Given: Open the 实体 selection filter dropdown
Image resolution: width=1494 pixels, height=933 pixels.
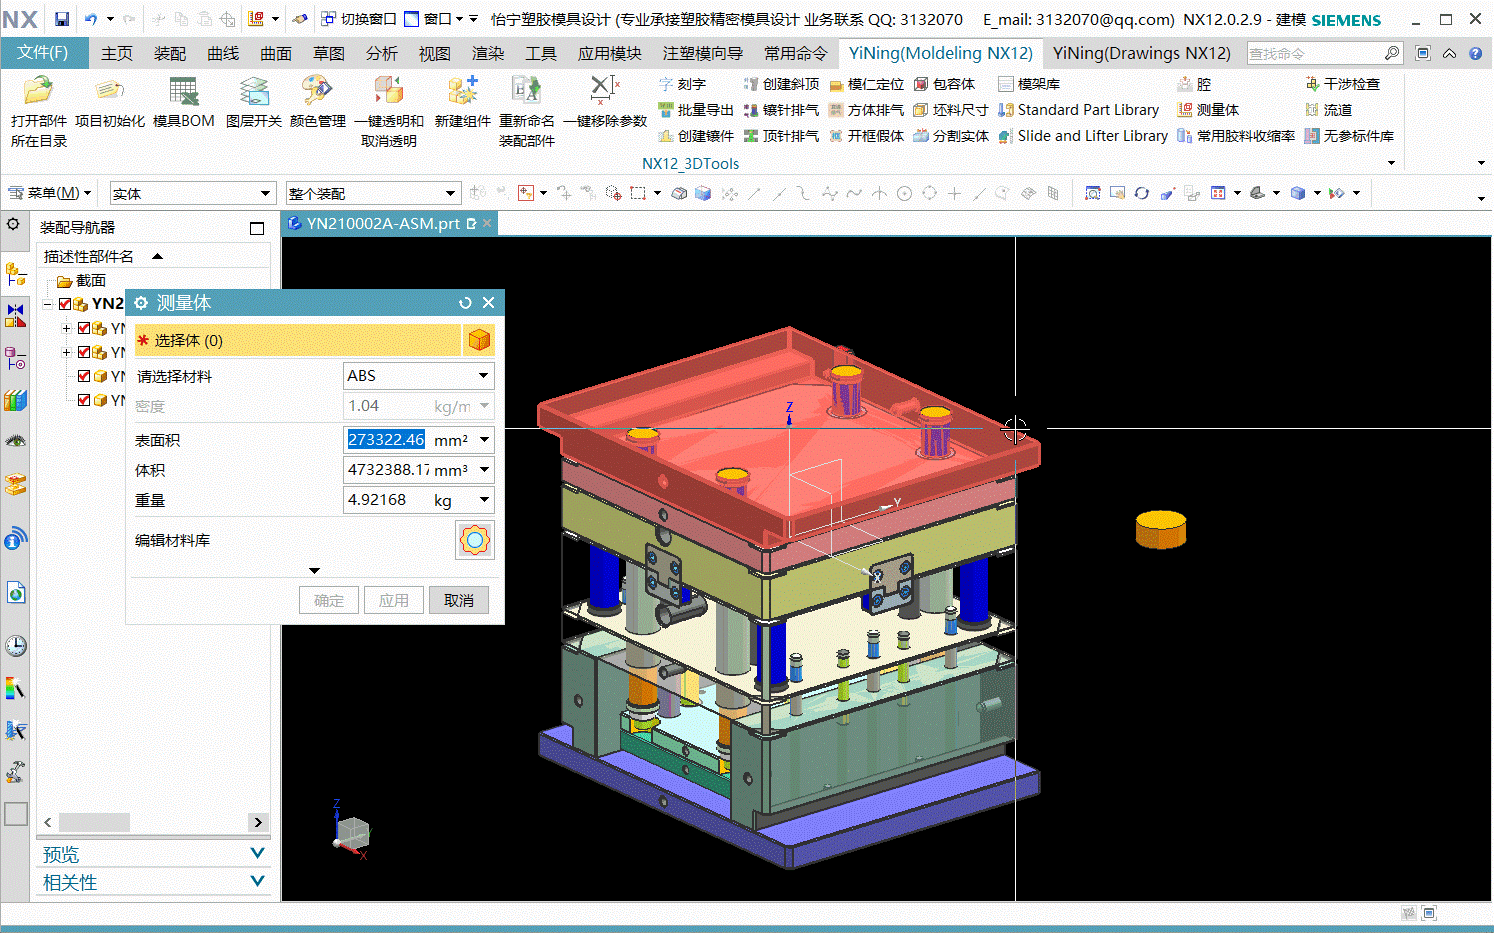Looking at the screenshot, I should coord(192,193).
